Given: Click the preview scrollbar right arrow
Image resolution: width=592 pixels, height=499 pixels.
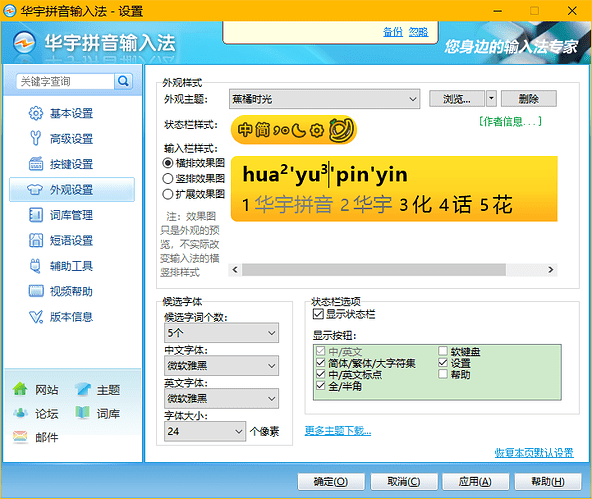Looking at the screenshot, I should (x=550, y=270).
